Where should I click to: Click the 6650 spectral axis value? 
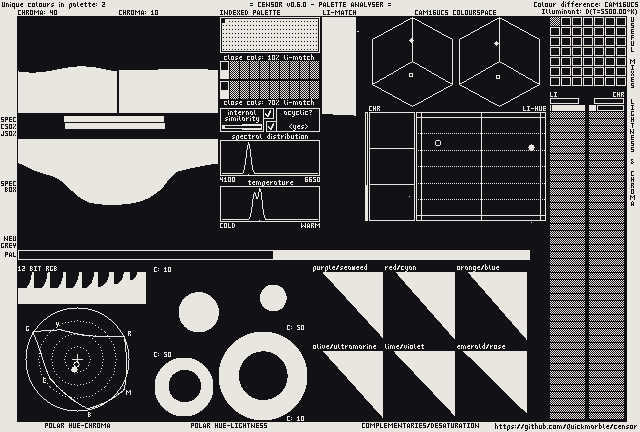coord(312,180)
